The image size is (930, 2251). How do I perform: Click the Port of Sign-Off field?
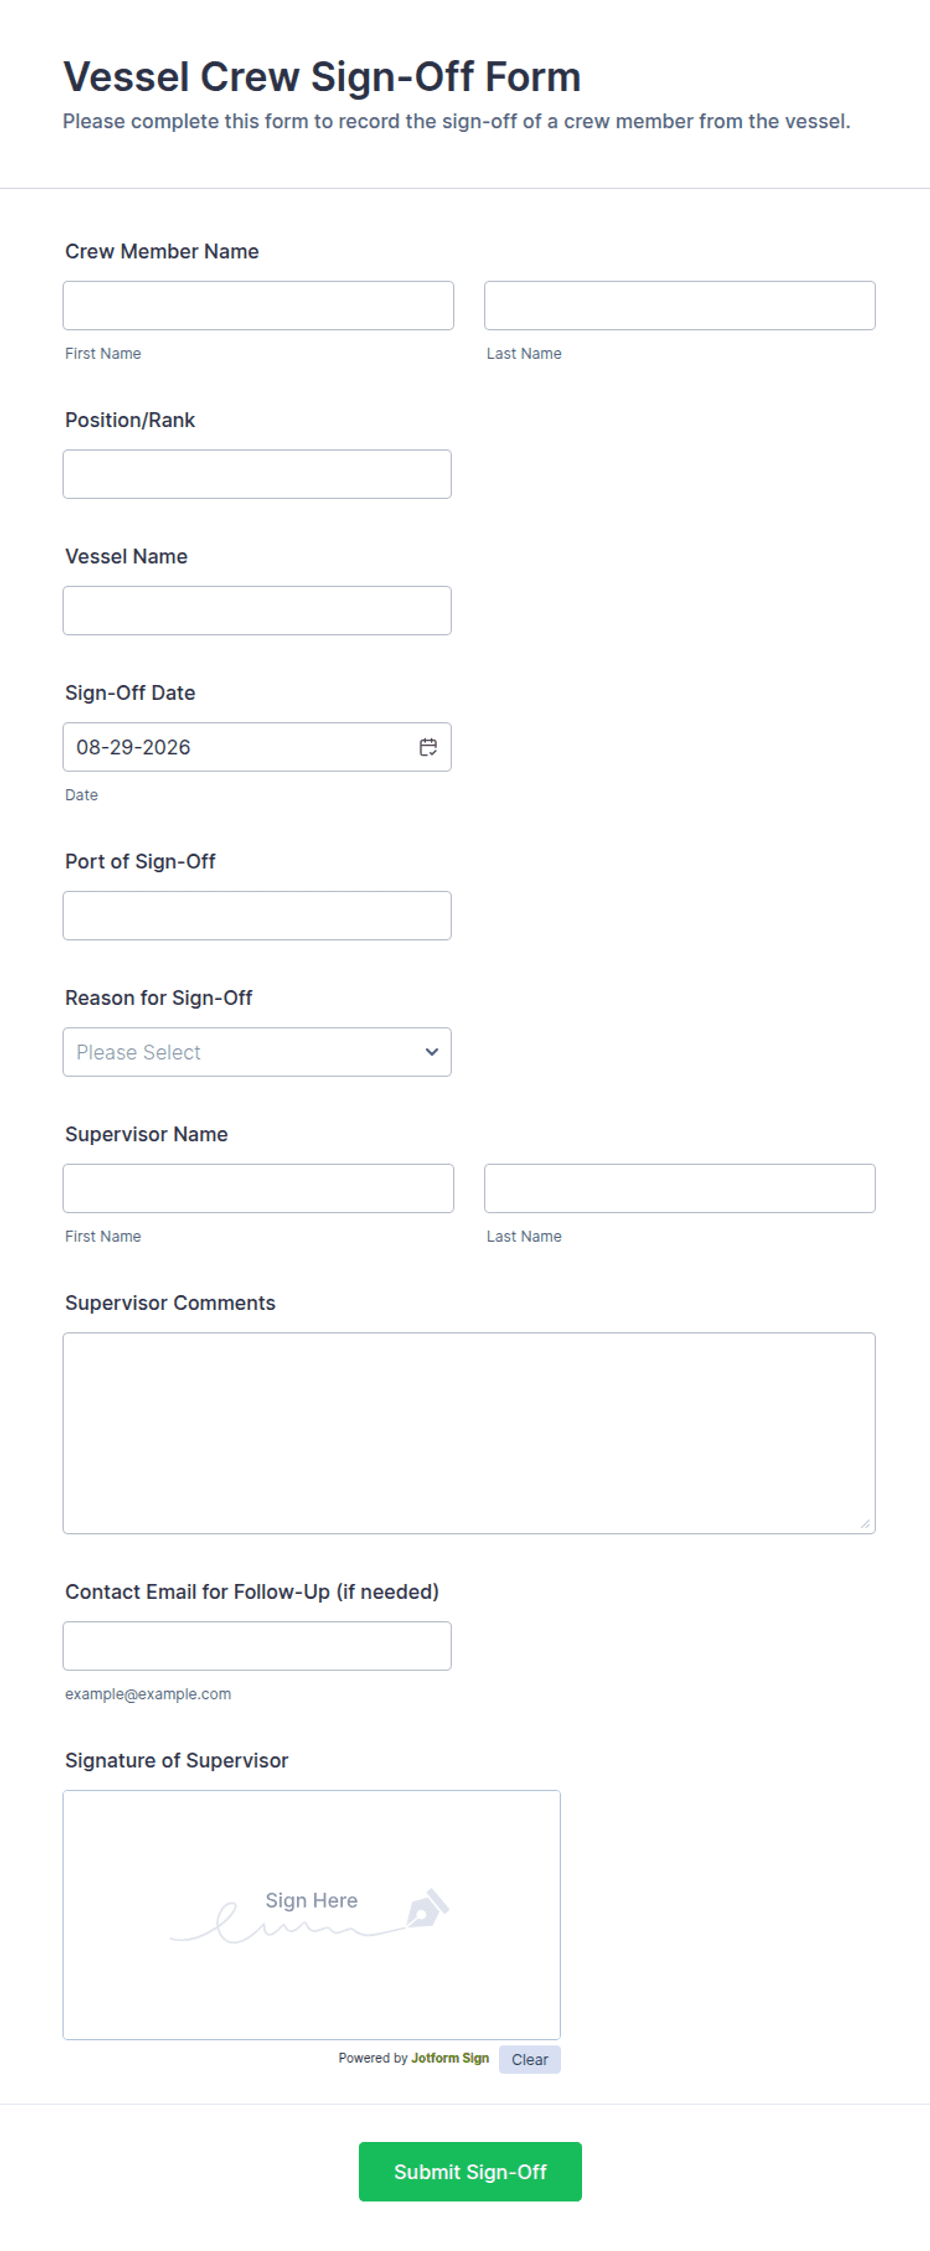(257, 915)
